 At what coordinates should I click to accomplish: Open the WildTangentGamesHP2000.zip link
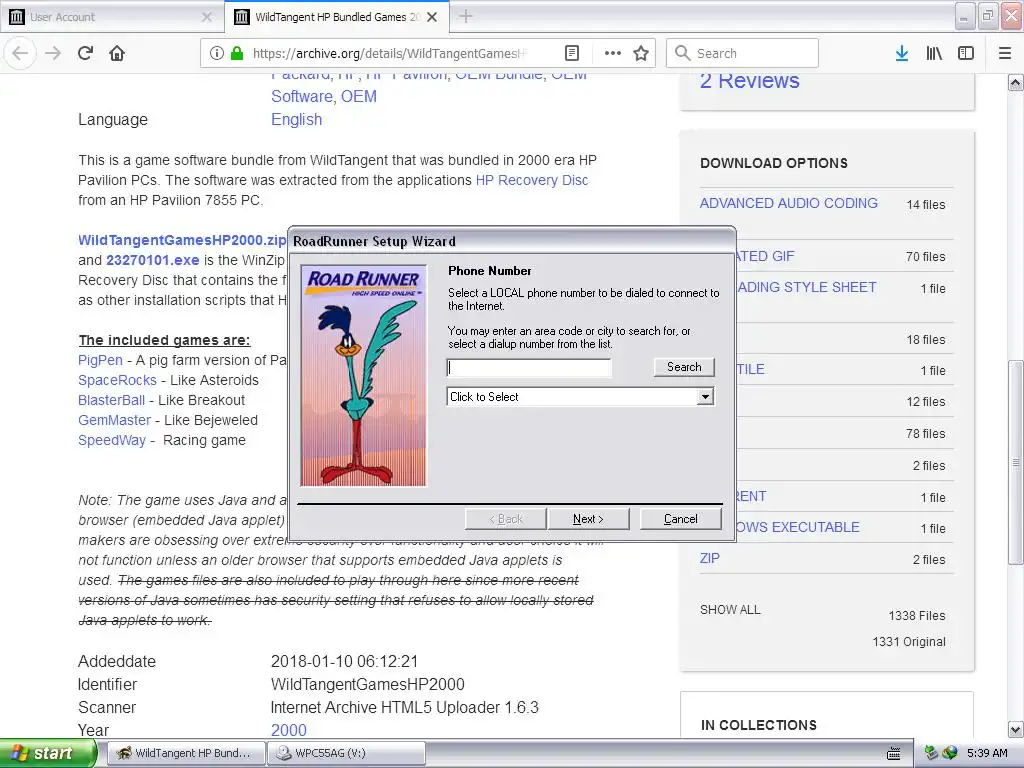pyautogui.click(x=182, y=240)
